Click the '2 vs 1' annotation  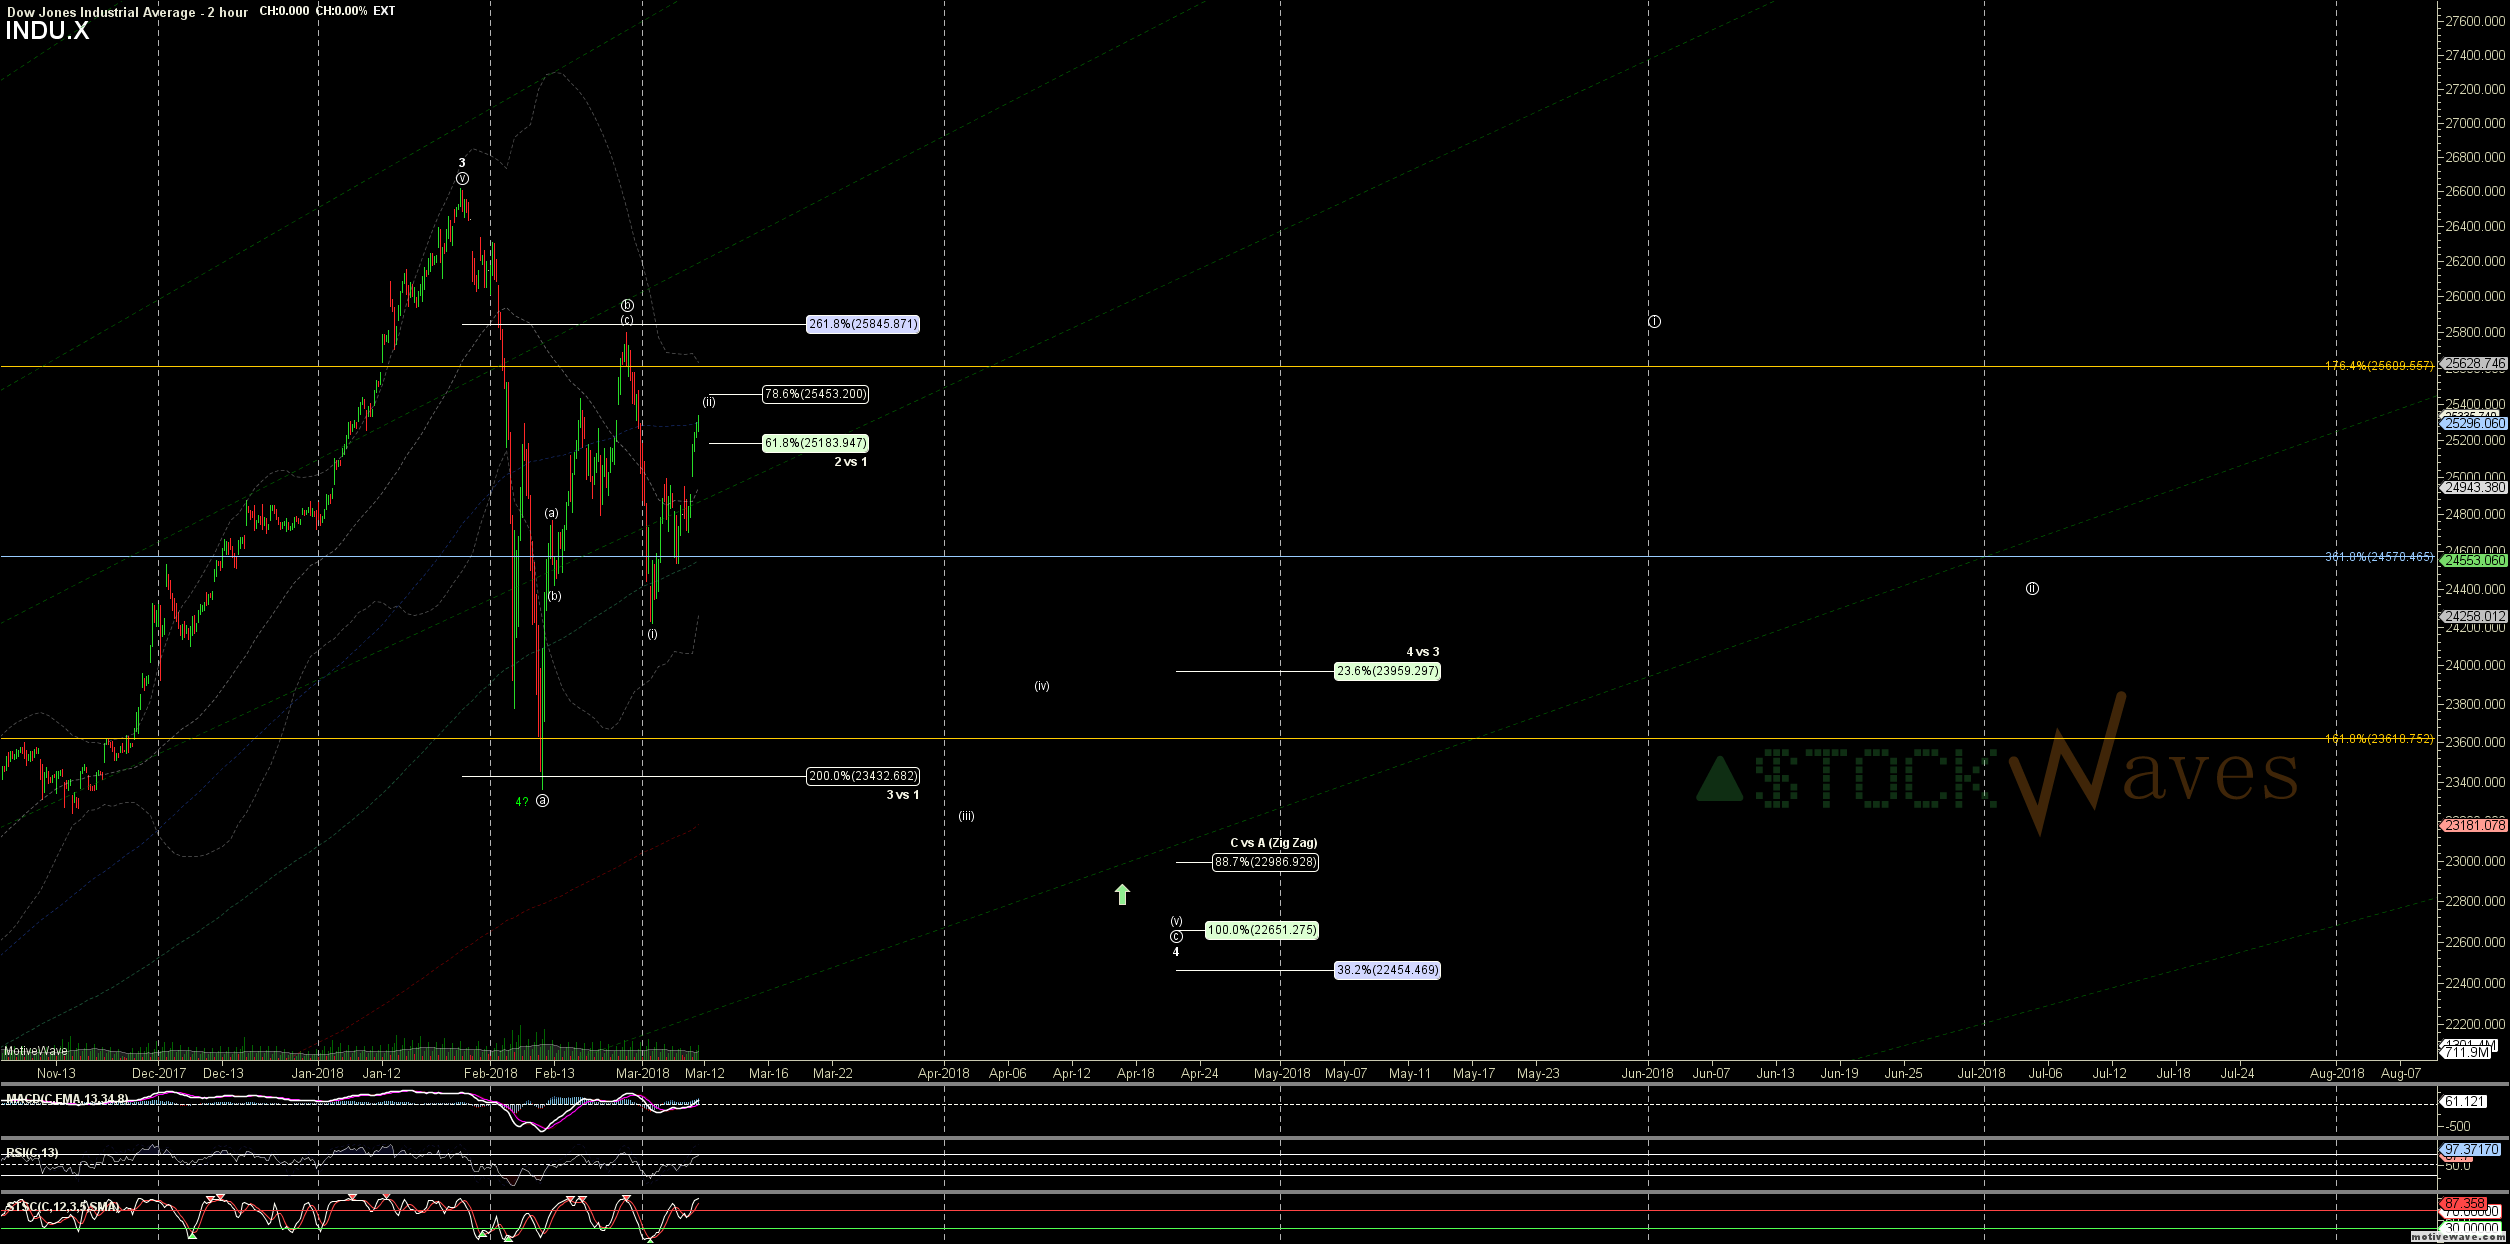(x=851, y=462)
